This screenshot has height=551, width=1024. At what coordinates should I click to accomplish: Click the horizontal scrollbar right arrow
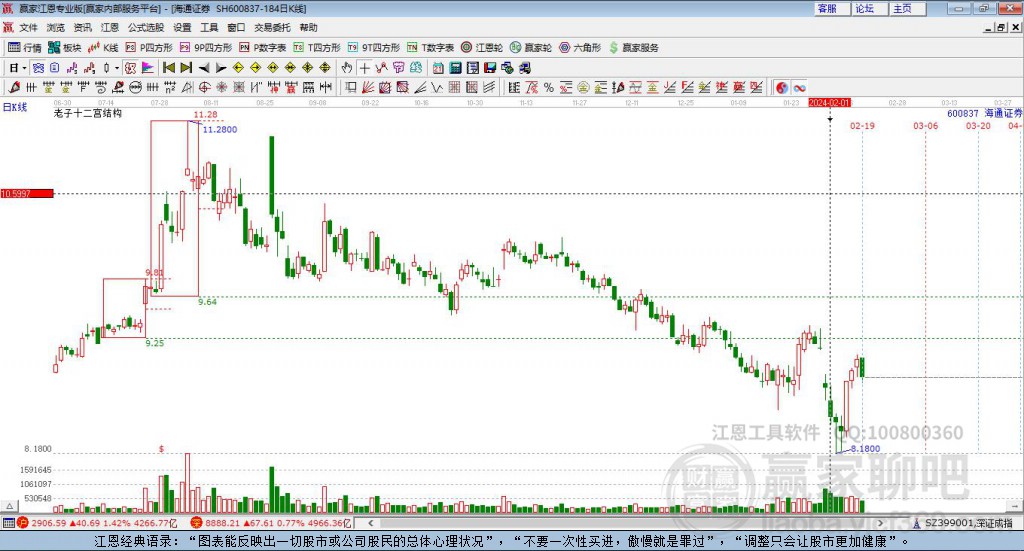(x=880, y=523)
